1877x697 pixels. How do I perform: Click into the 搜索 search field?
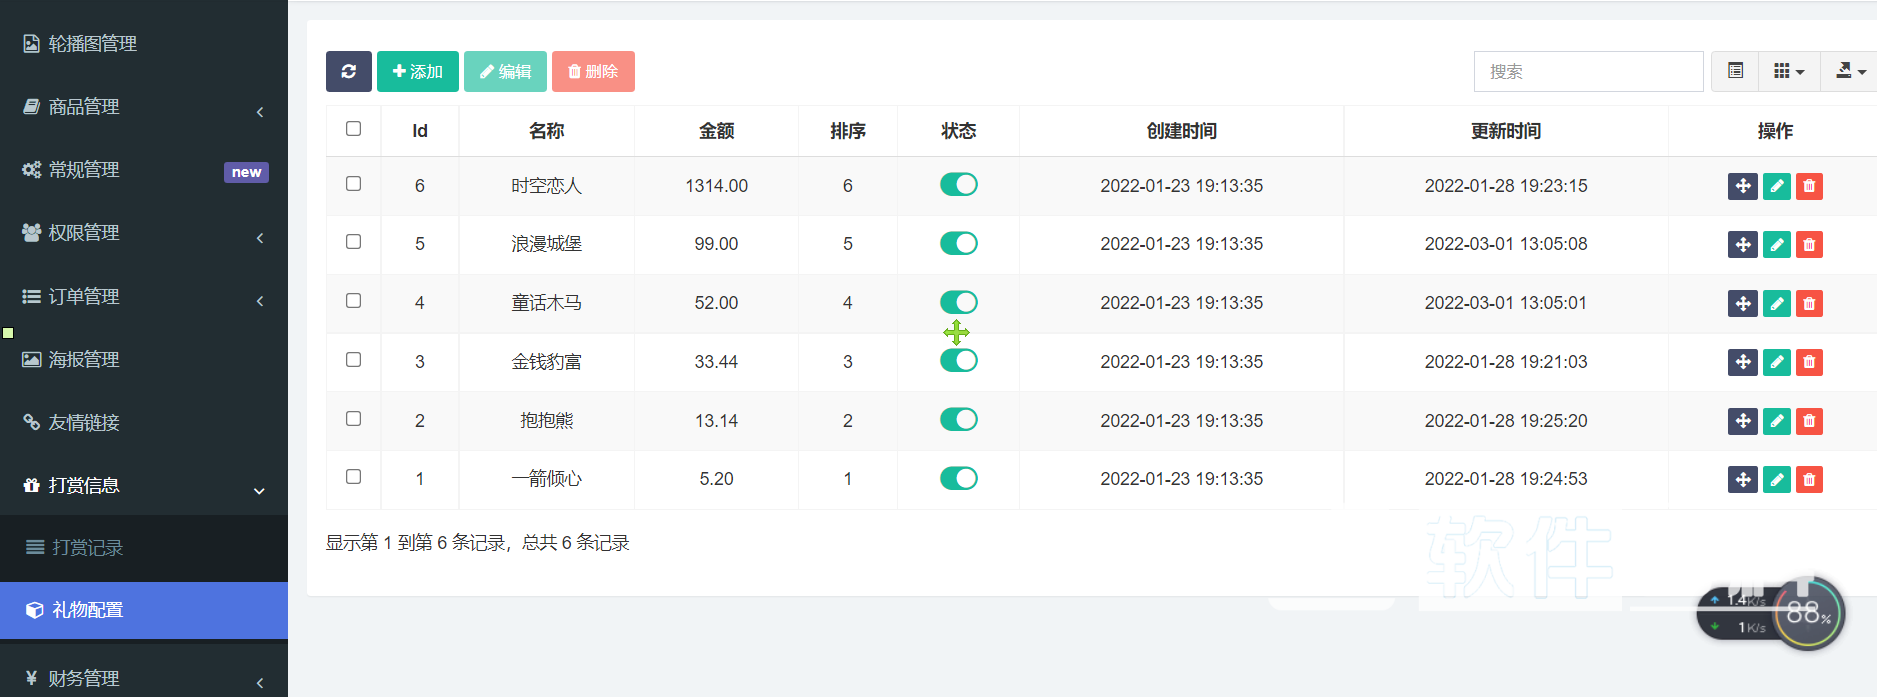point(1588,71)
